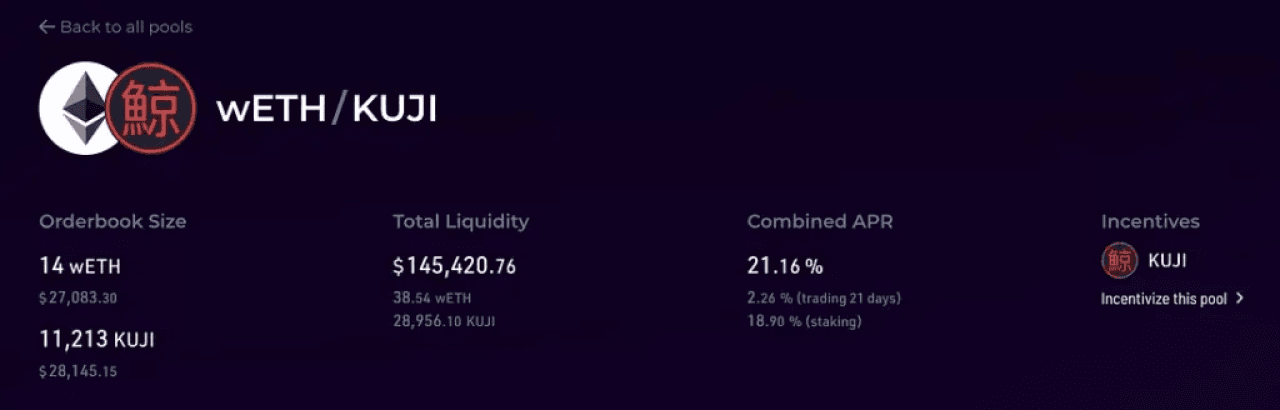Open Incentivize this pool link

click(x=1172, y=298)
